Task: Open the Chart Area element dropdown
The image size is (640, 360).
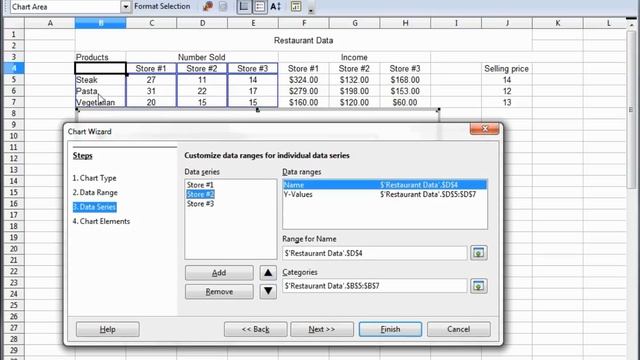Action: [126, 7]
